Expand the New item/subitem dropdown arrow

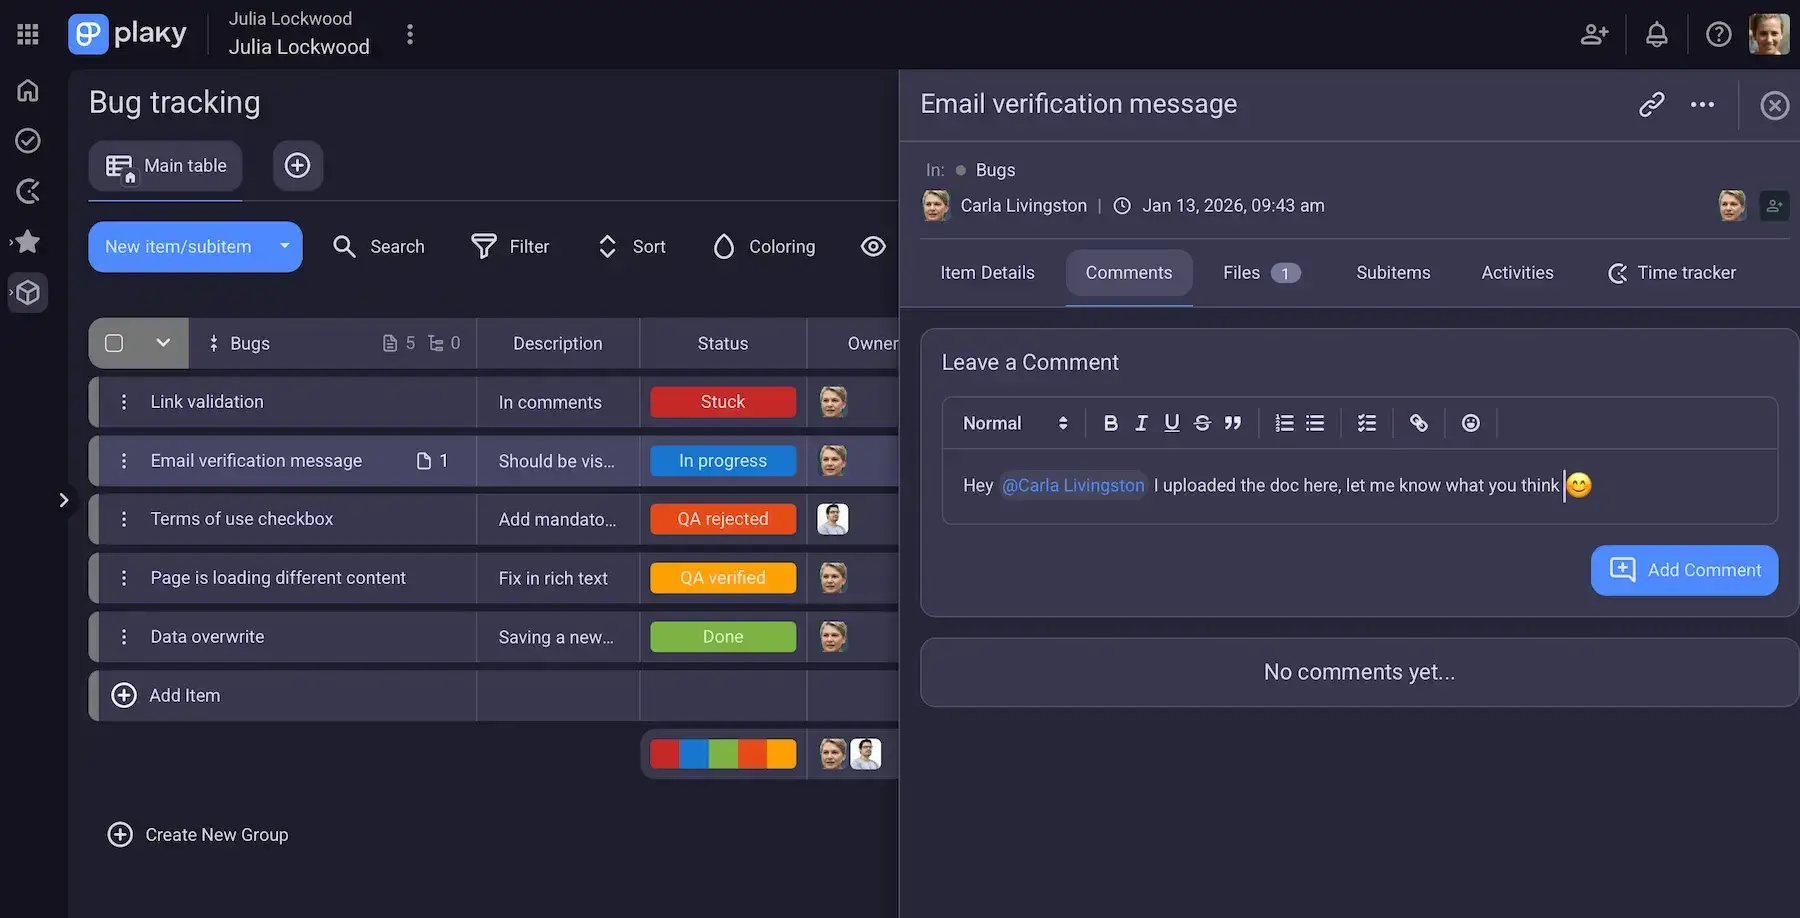coord(285,246)
